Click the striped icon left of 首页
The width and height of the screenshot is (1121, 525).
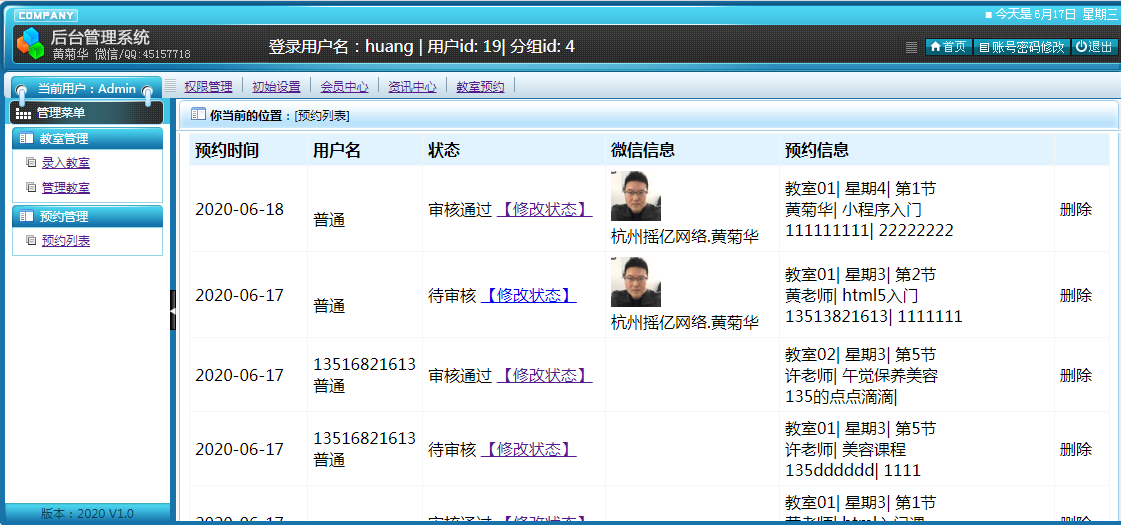pyautogui.click(x=911, y=47)
